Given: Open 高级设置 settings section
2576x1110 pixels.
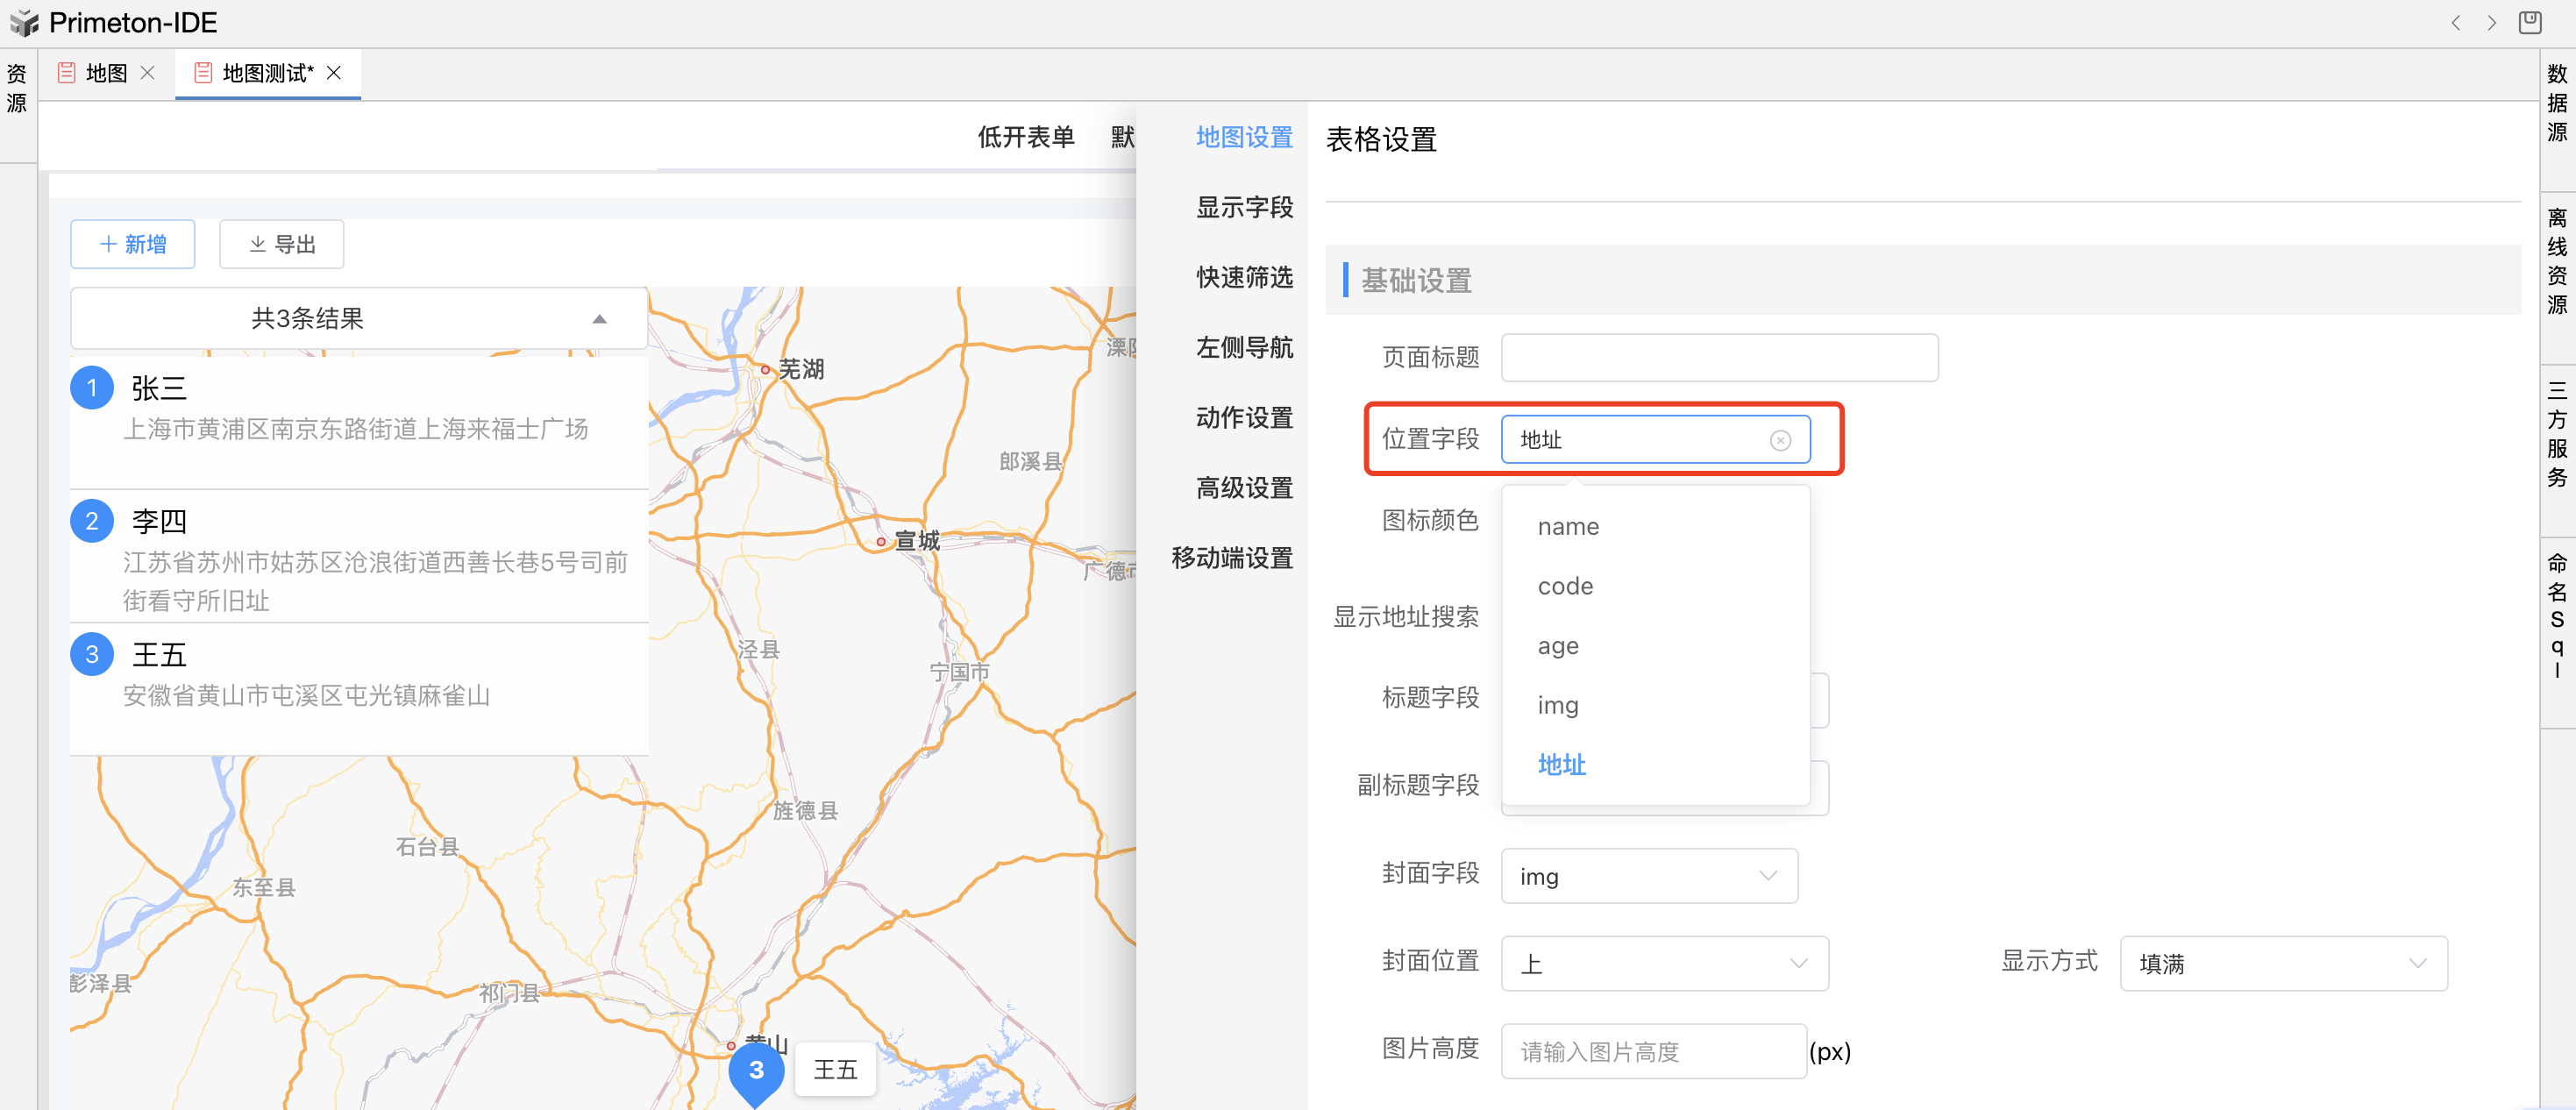Looking at the screenshot, I should click(1244, 488).
